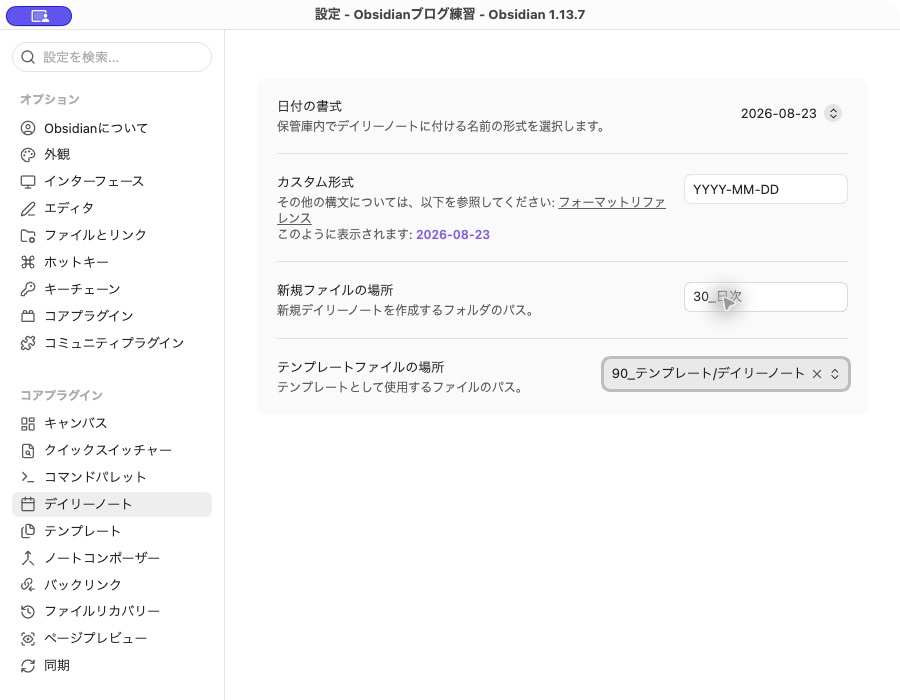
Task: Click the コアプラグイン box icon
Action: tap(28, 316)
